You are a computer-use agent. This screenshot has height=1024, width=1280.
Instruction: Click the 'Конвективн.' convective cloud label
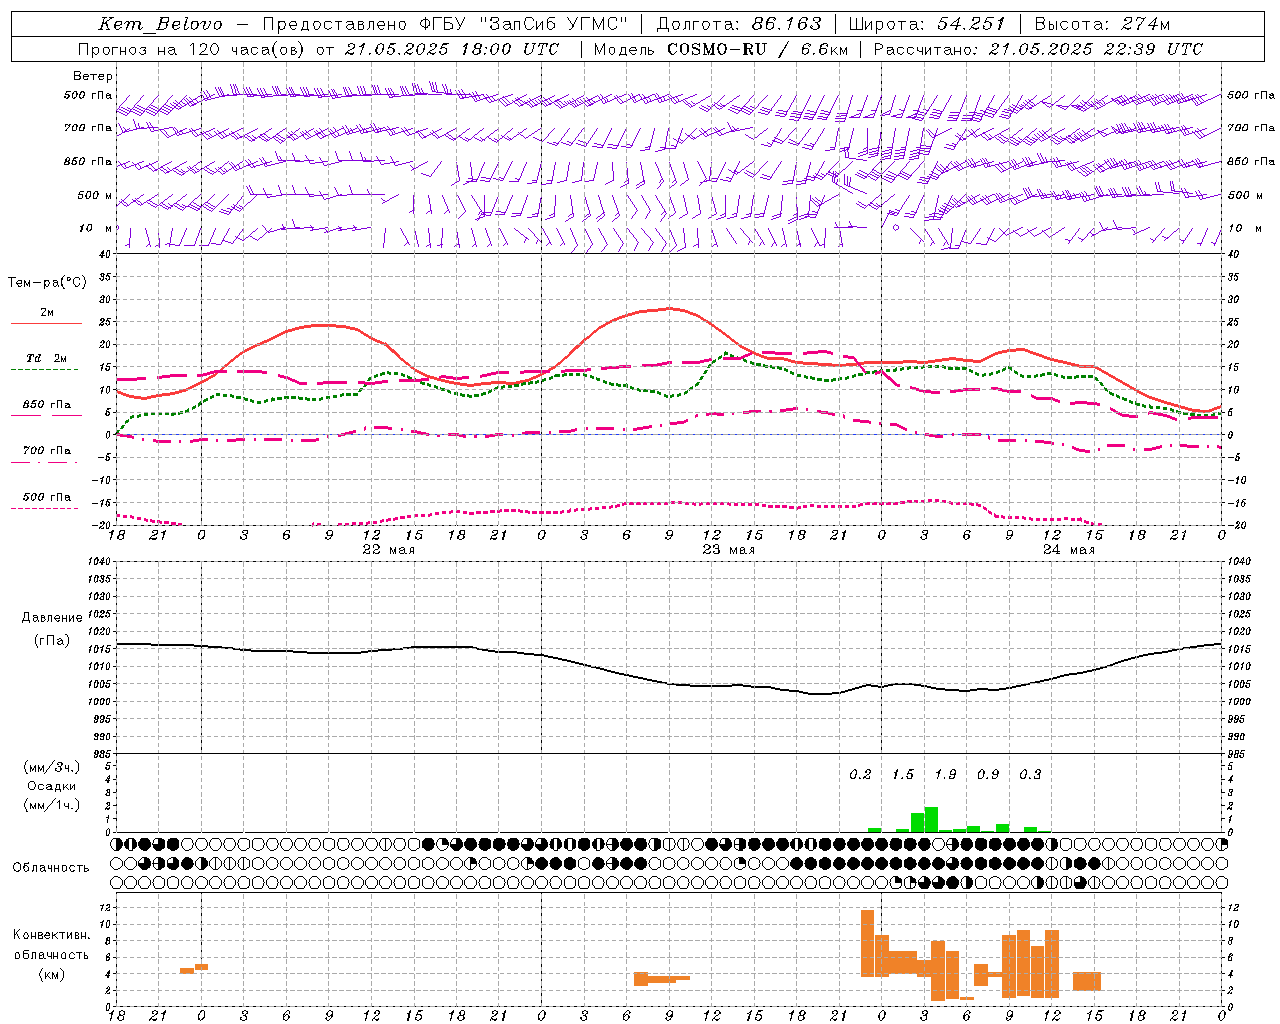pyautogui.click(x=52, y=935)
